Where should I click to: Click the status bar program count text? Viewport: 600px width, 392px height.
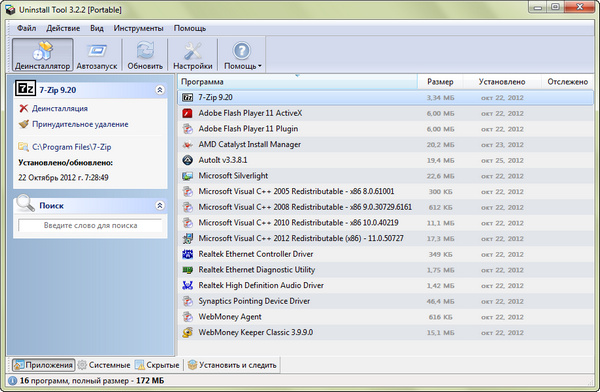coord(92,381)
